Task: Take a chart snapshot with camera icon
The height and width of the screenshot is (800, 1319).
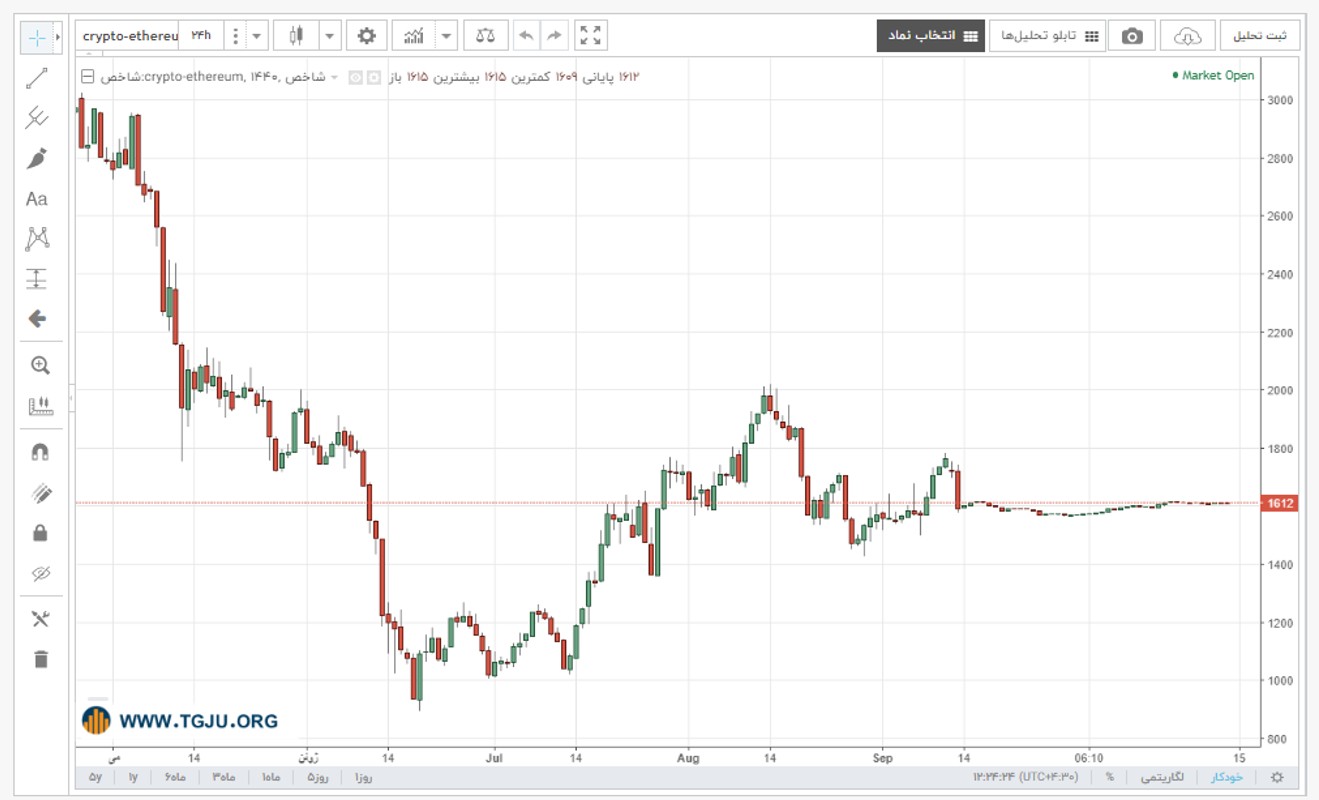Action: [1132, 36]
